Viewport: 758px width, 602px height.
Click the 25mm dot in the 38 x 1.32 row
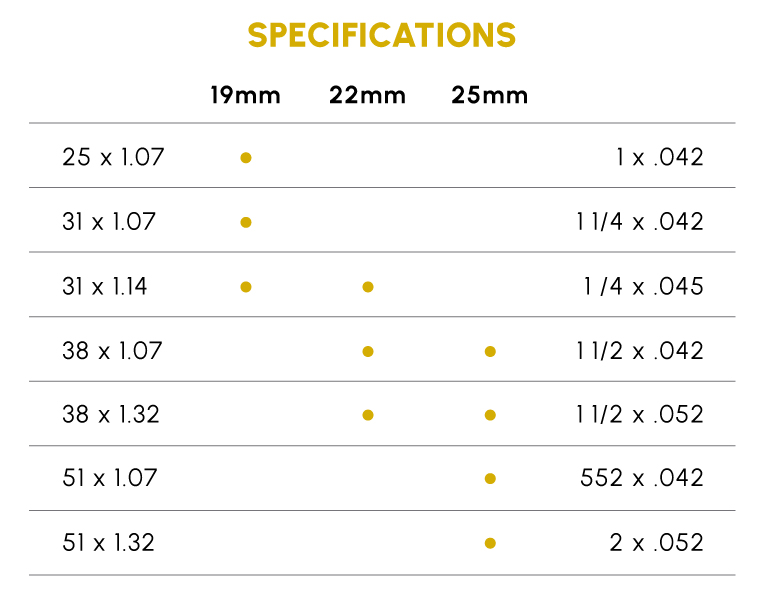(490, 415)
